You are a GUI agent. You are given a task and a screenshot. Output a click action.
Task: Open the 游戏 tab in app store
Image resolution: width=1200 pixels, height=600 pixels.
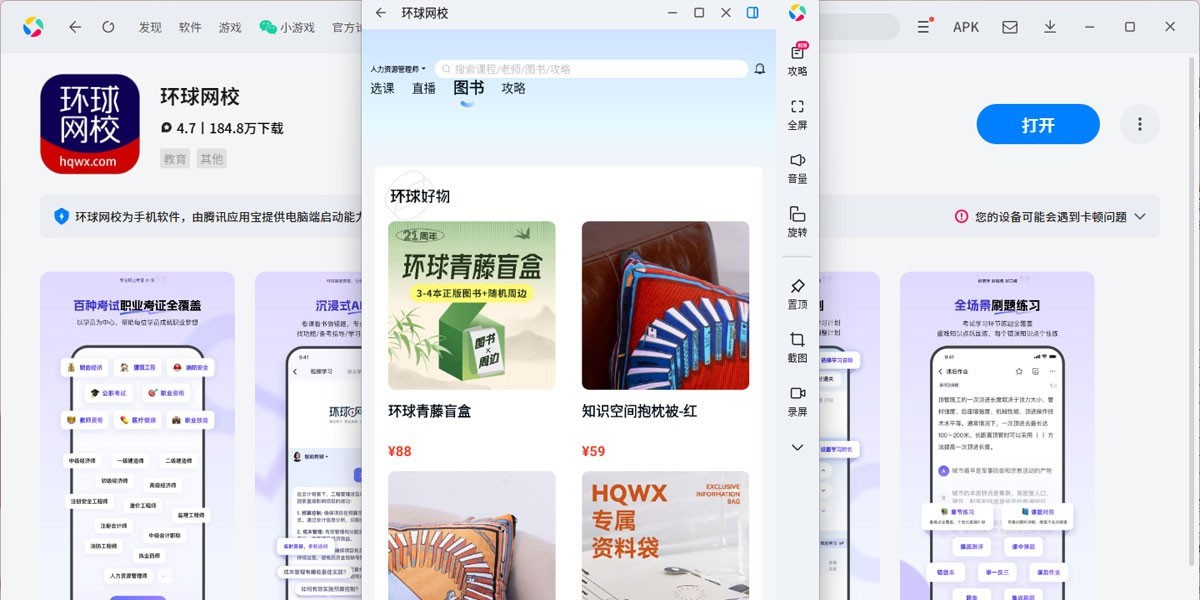click(x=230, y=27)
